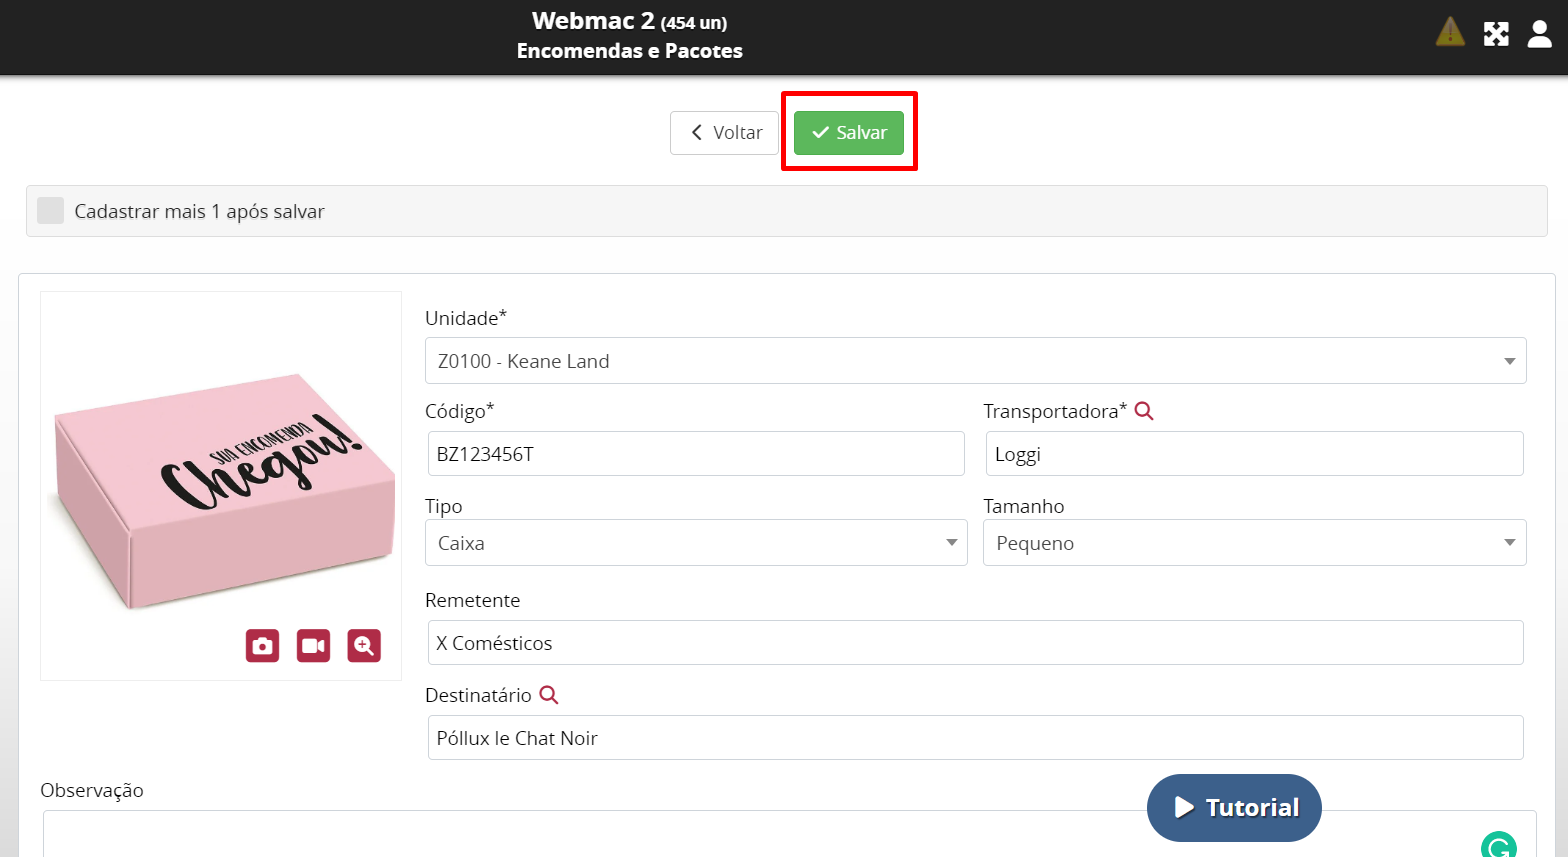Viewport: 1568px width, 857px height.
Task: Focus the Remetente text field
Action: 975,643
